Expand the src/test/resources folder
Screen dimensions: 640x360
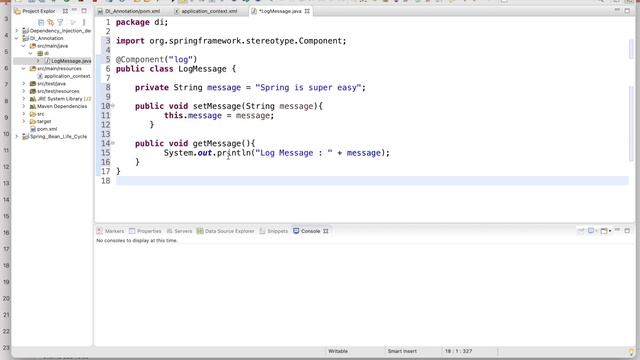24,91
